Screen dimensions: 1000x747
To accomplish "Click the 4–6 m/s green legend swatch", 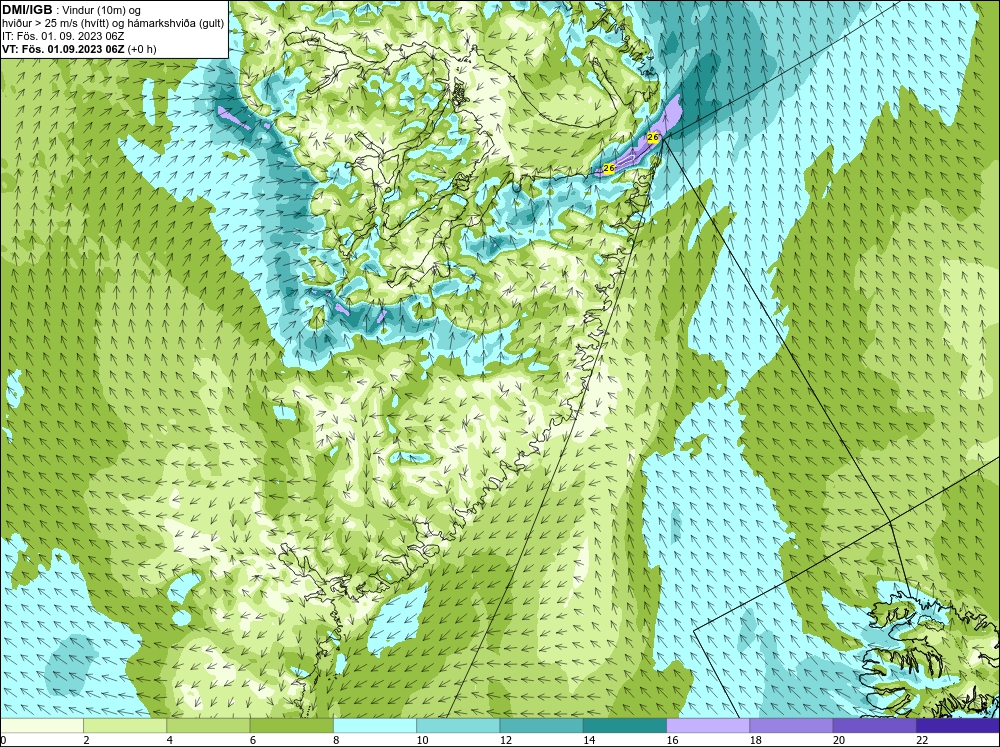I will tap(209, 726).
